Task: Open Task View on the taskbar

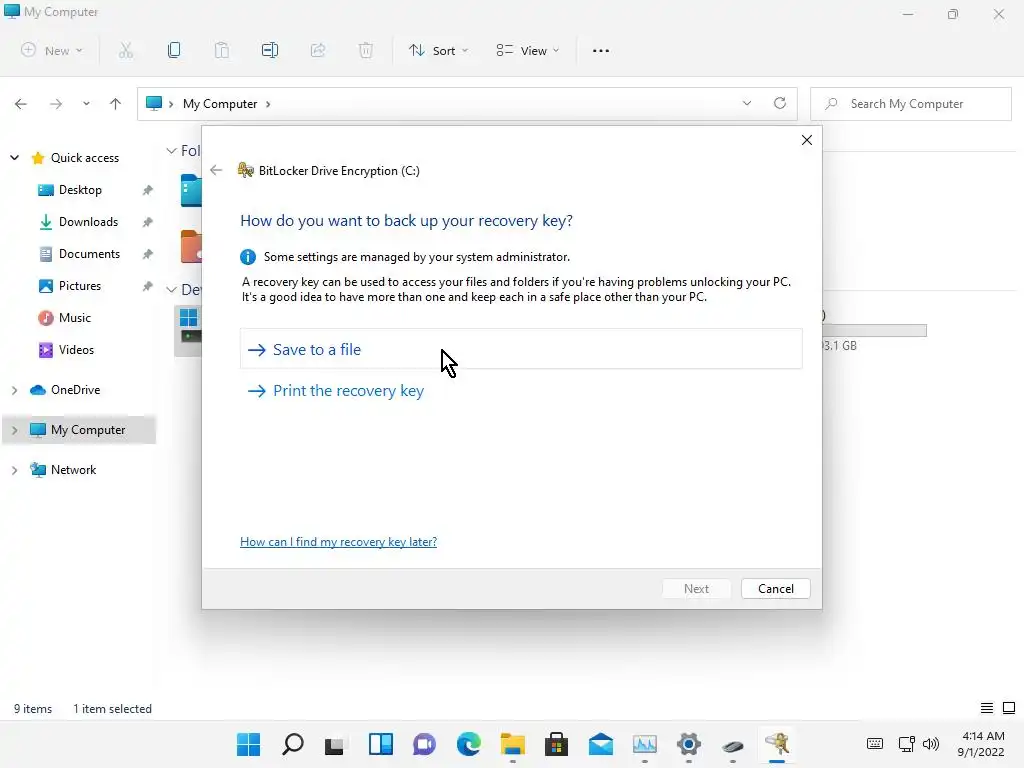Action: click(x=334, y=744)
